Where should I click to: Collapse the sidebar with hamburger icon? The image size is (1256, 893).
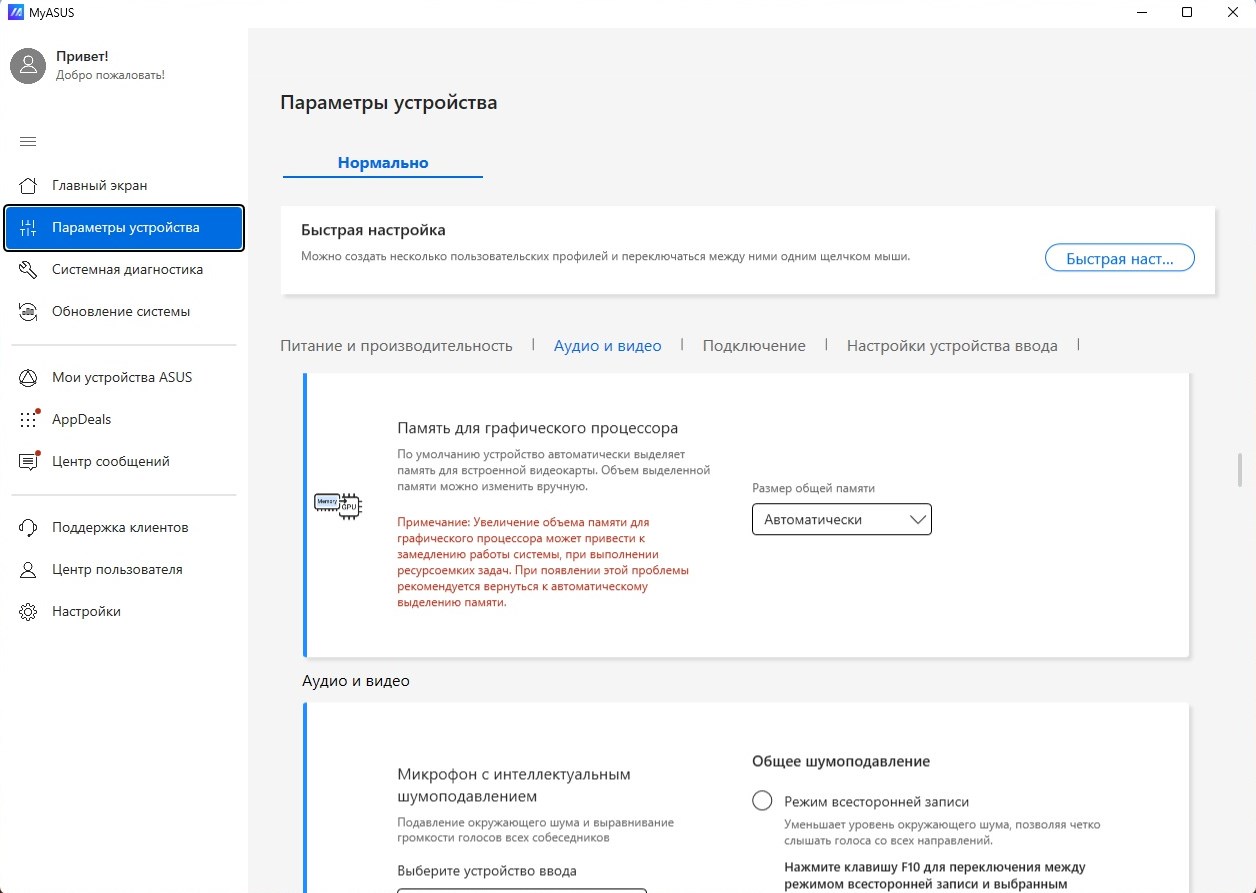[x=28, y=141]
